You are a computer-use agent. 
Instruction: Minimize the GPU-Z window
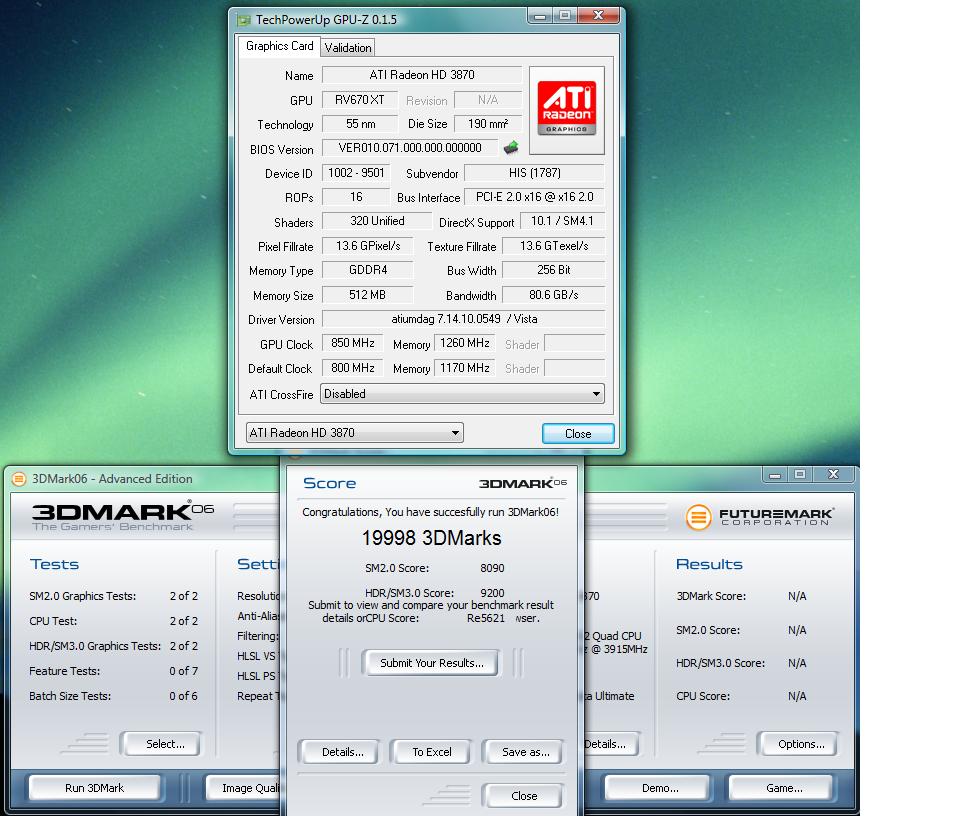point(540,16)
